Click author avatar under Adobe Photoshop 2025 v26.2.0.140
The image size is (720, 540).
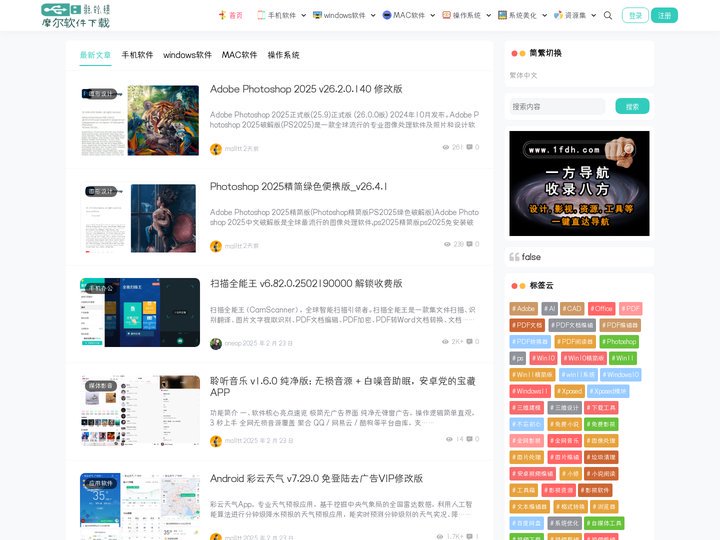click(216, 149)
